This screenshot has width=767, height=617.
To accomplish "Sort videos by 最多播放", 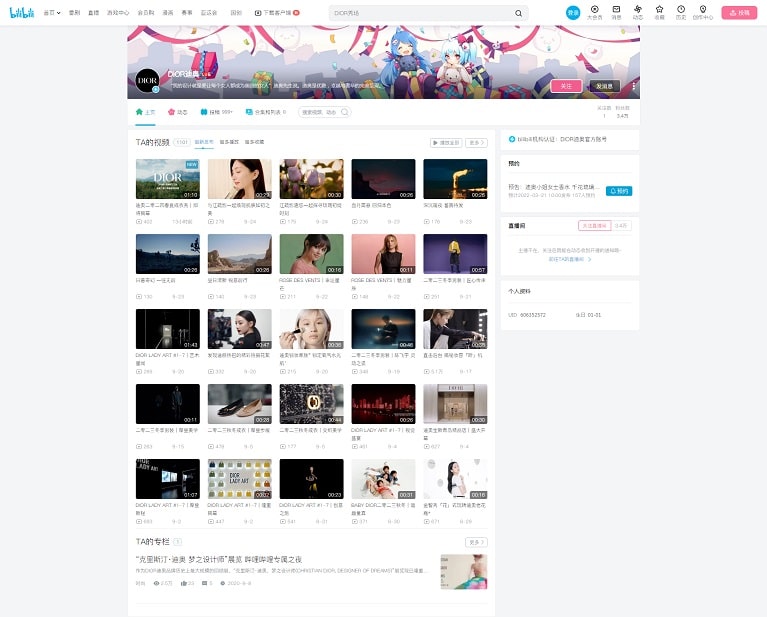I will pyautogui.click(x=229, y=143).
